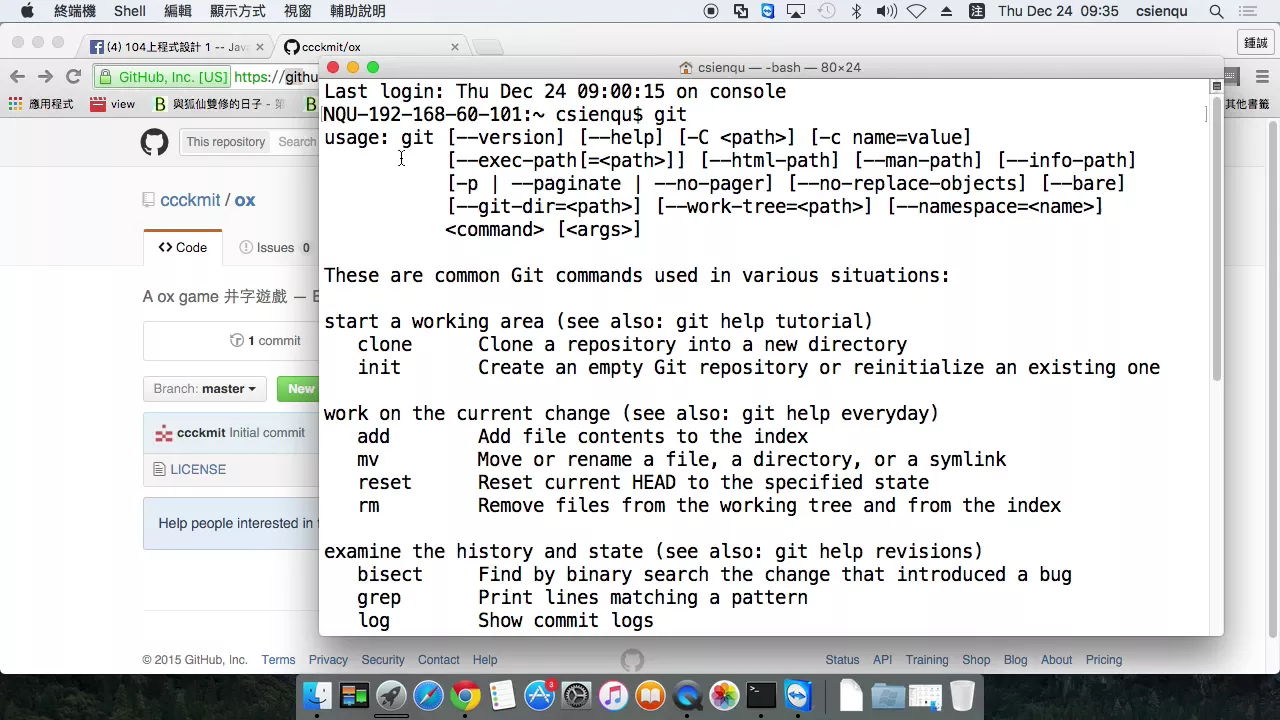Open the 注 input method menu

click(x=977, y=11)
